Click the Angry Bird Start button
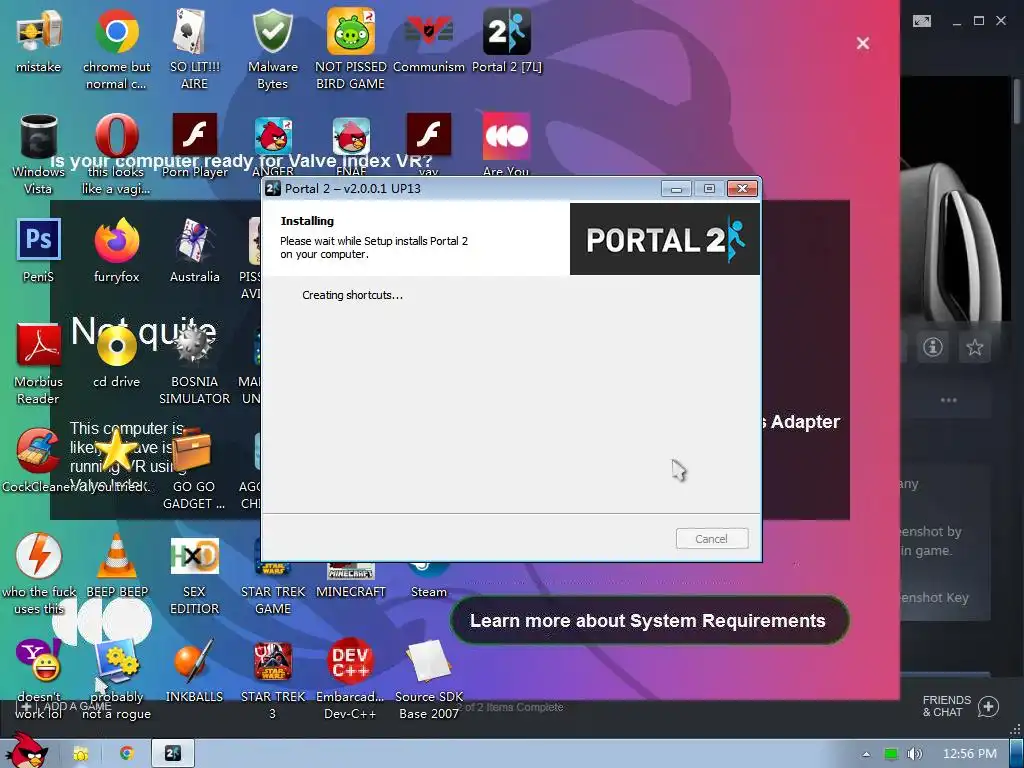The image size is (1024, 768). (x=25, y=750)
